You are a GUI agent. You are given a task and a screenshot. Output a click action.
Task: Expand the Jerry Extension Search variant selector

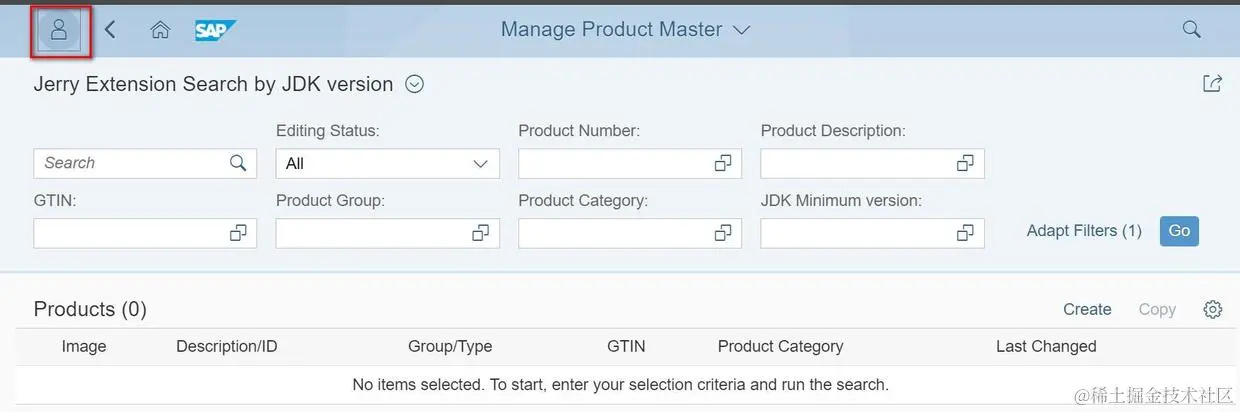415,85
